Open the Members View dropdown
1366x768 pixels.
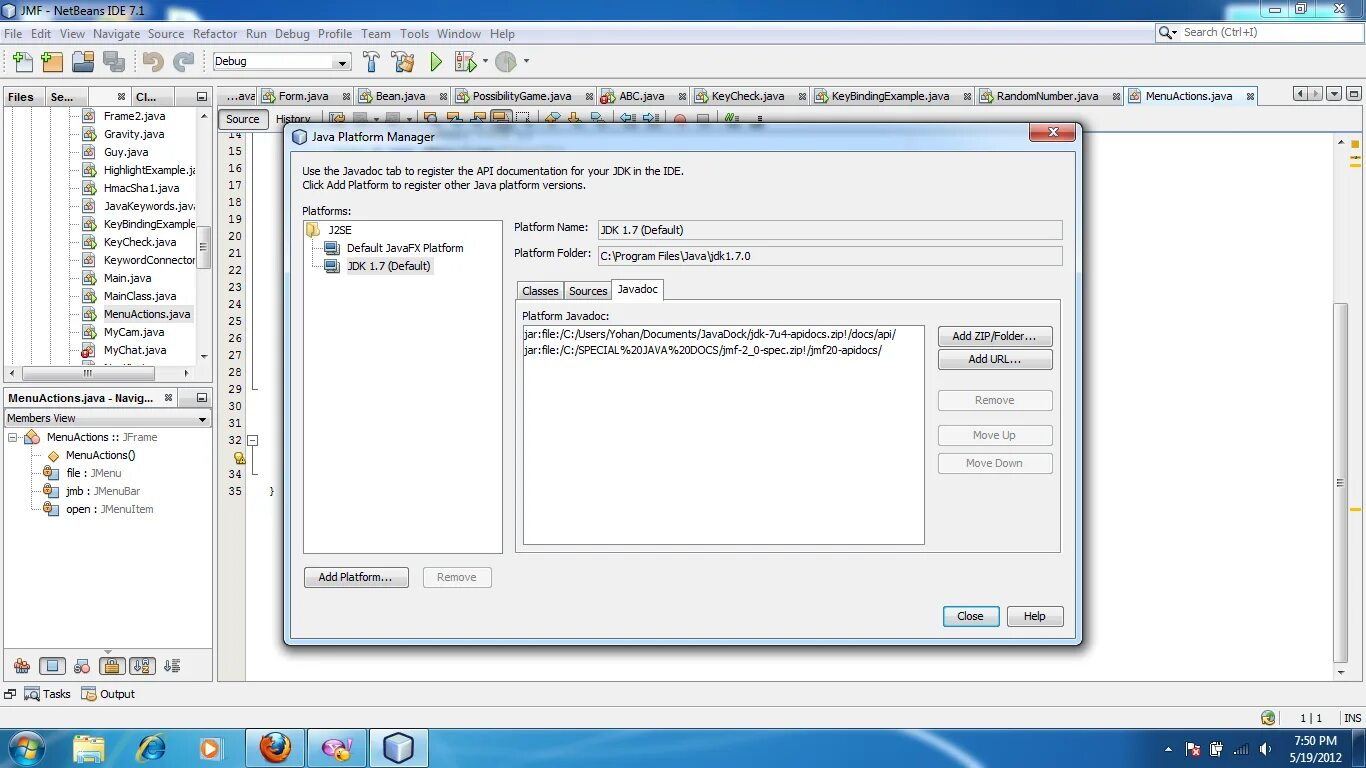(x=108, y=418)
